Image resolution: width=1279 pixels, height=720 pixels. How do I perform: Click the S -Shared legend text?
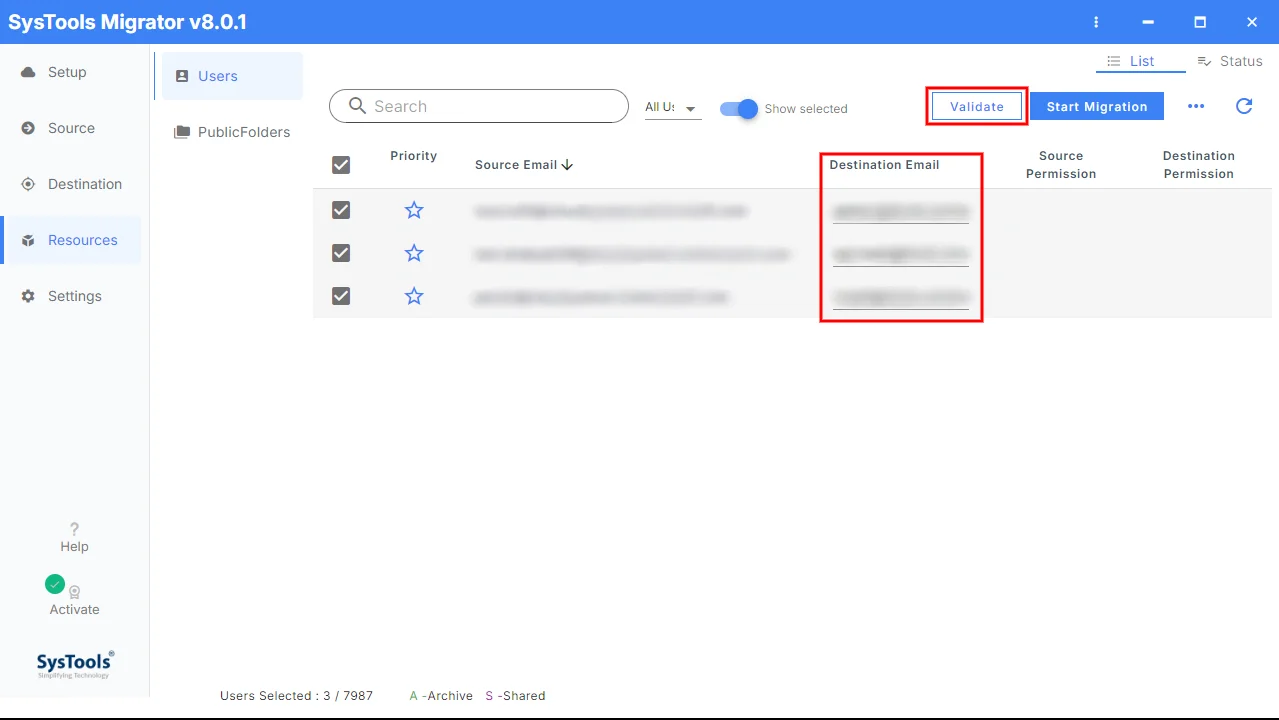tap(515, 696)
